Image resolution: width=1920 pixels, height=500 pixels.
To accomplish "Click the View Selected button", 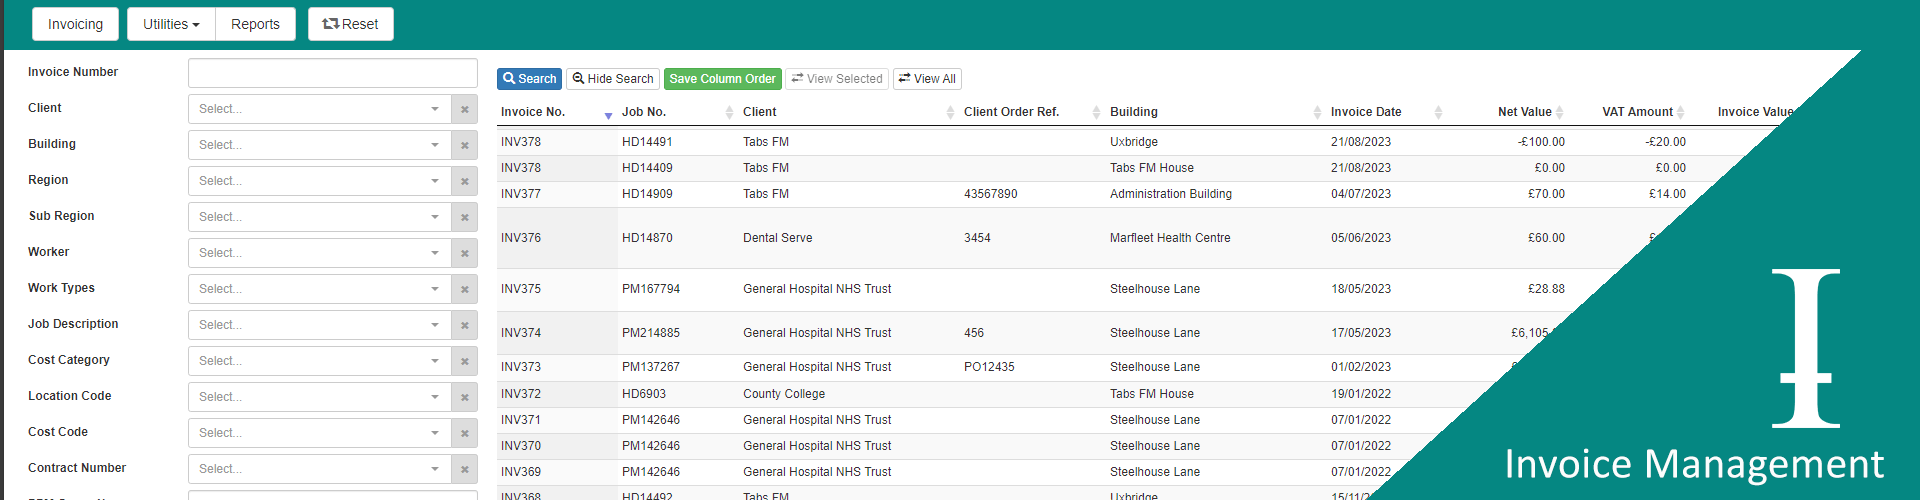I will [x=837, y=79].
